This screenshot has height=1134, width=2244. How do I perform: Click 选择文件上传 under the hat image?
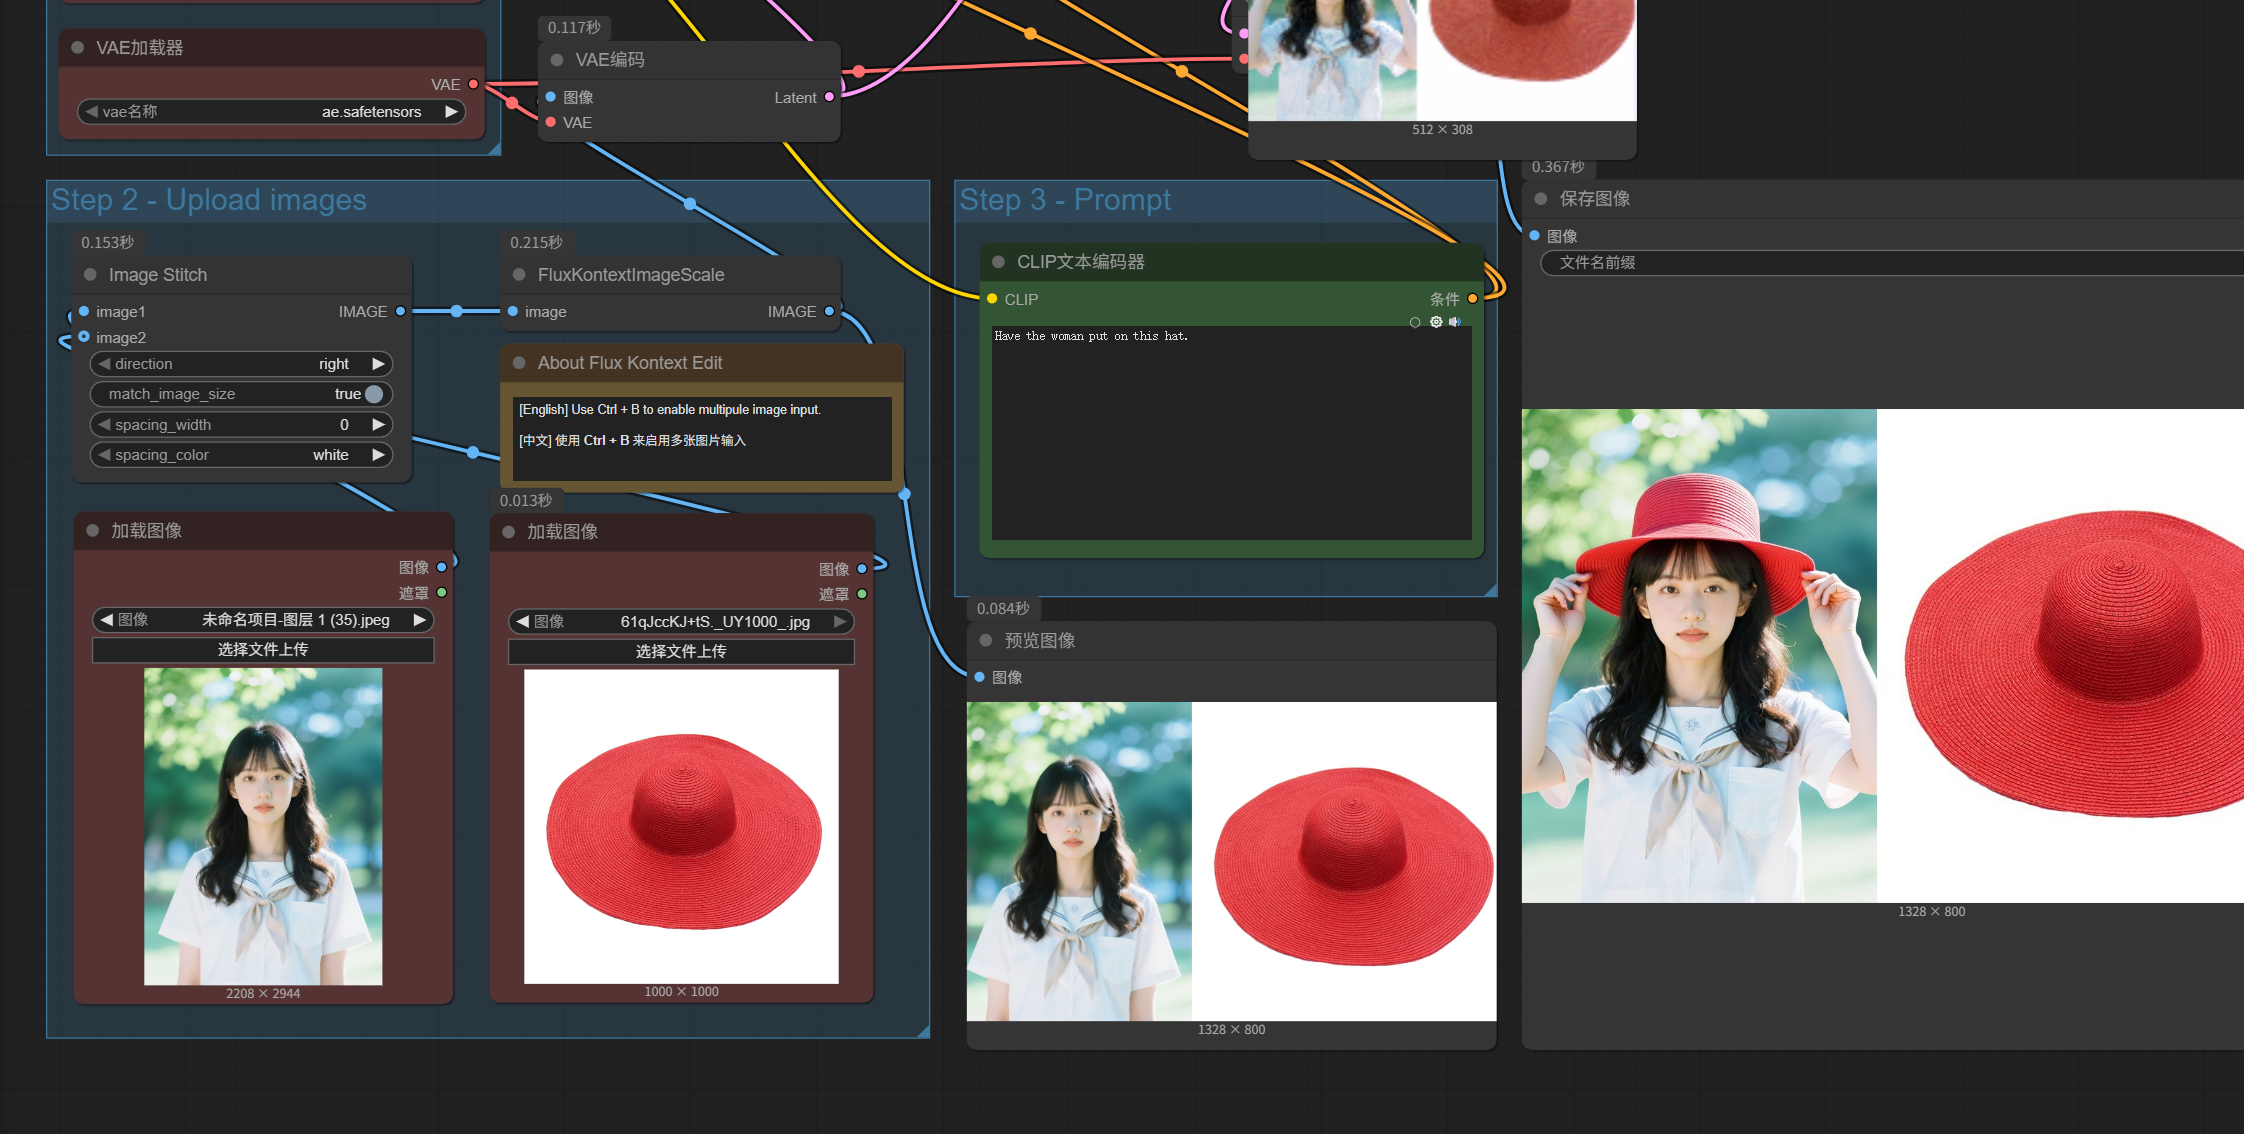pos(681,652)
